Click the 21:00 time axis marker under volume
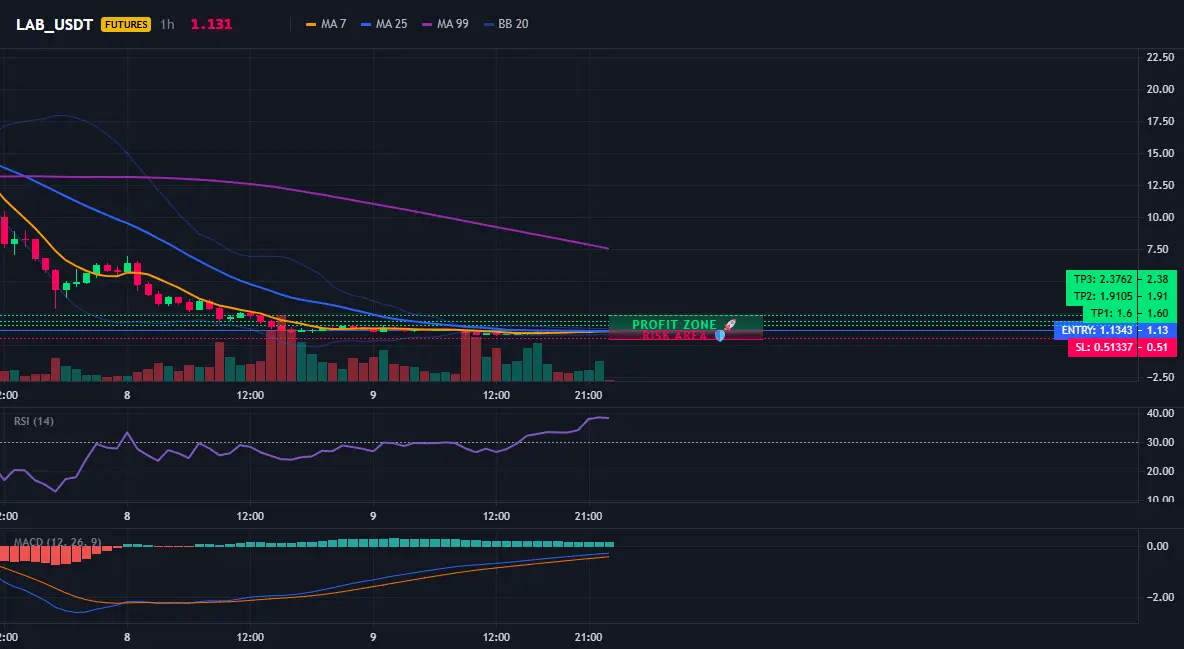This screenshot has height=649, width=1184. pos(588,395)
